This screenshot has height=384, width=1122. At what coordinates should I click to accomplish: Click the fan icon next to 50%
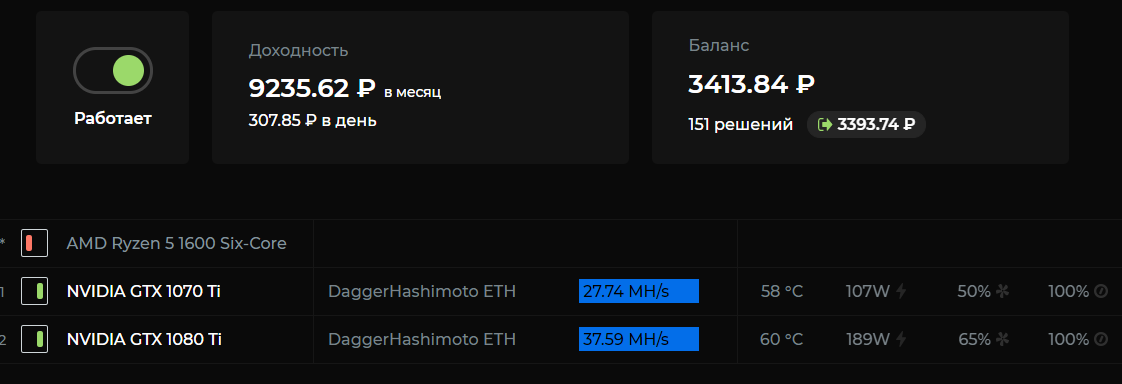point(1003,291)
